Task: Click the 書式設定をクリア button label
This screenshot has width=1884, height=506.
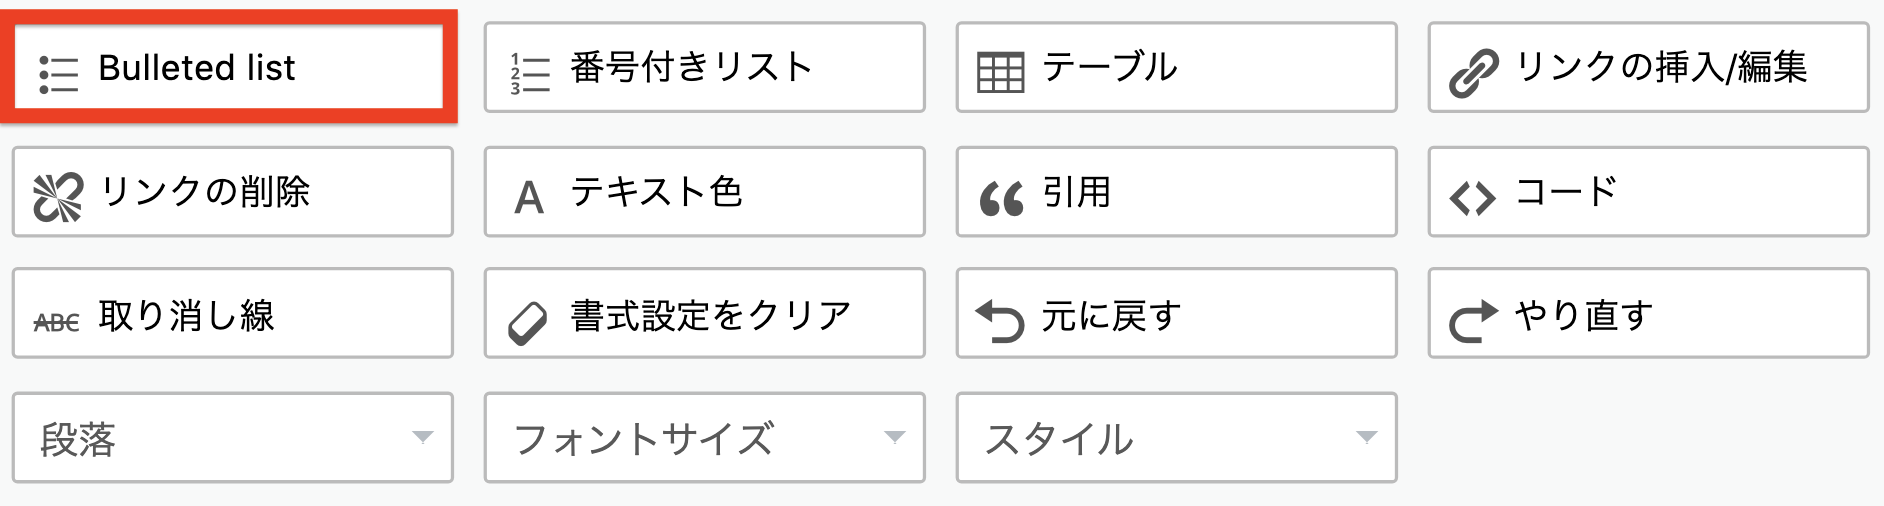Action: pyautogui.click(x=711, y=315)
